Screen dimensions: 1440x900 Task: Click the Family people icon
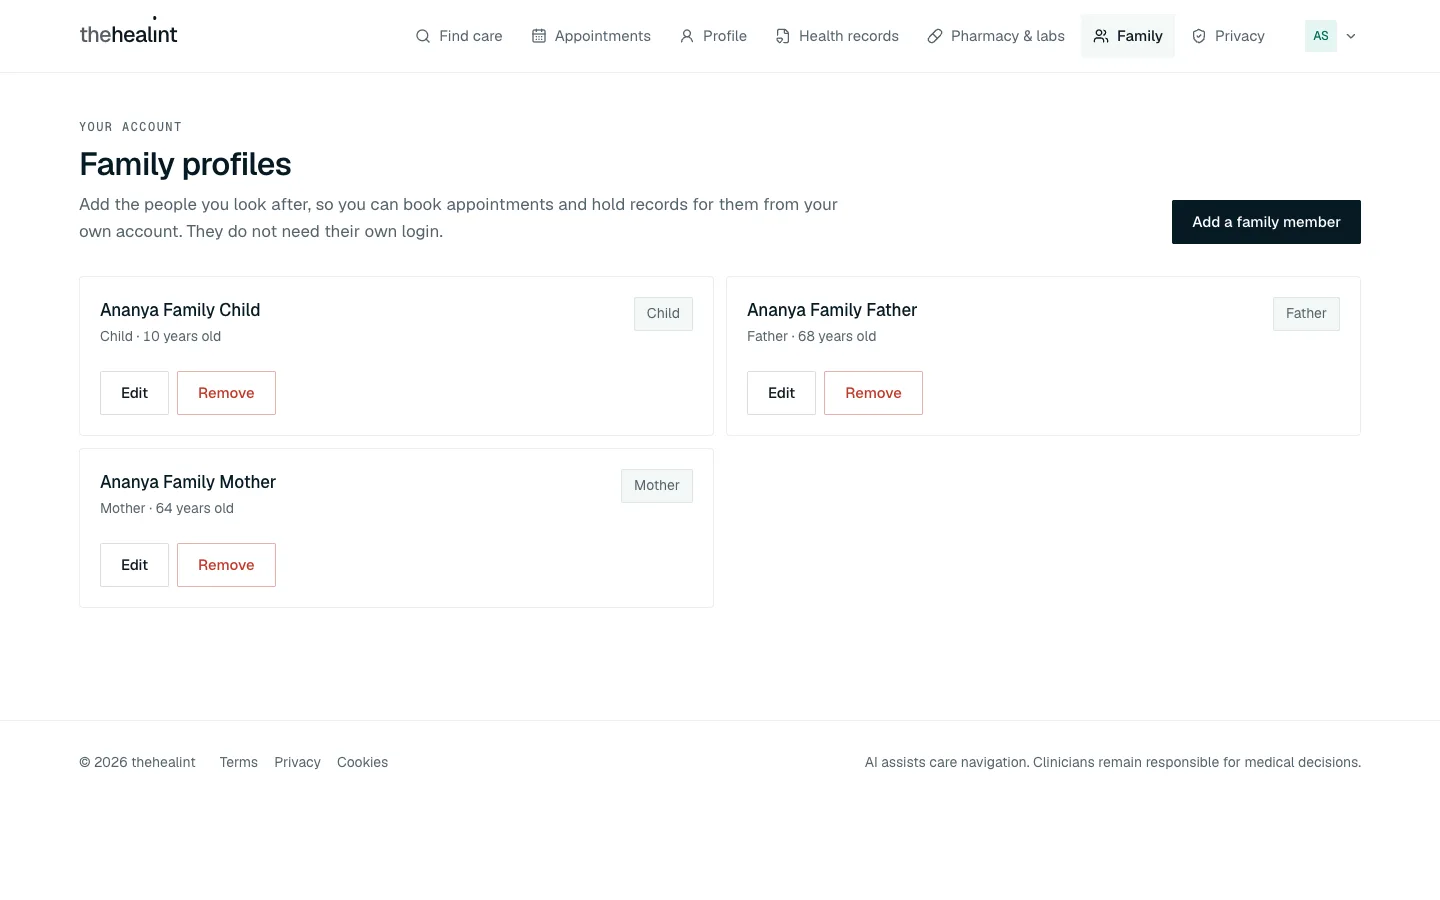pos(1101,36)
